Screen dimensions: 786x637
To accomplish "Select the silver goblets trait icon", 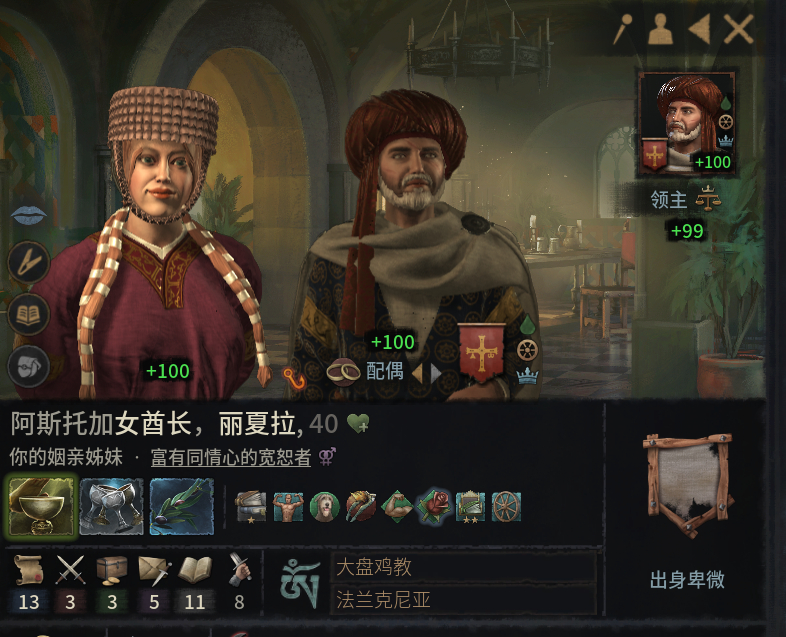I will (111, 506).
